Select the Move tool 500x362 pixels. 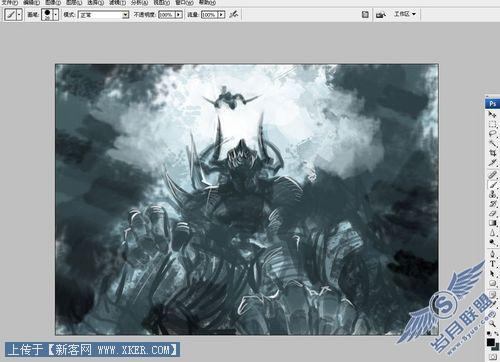click(x=492, y=115)
